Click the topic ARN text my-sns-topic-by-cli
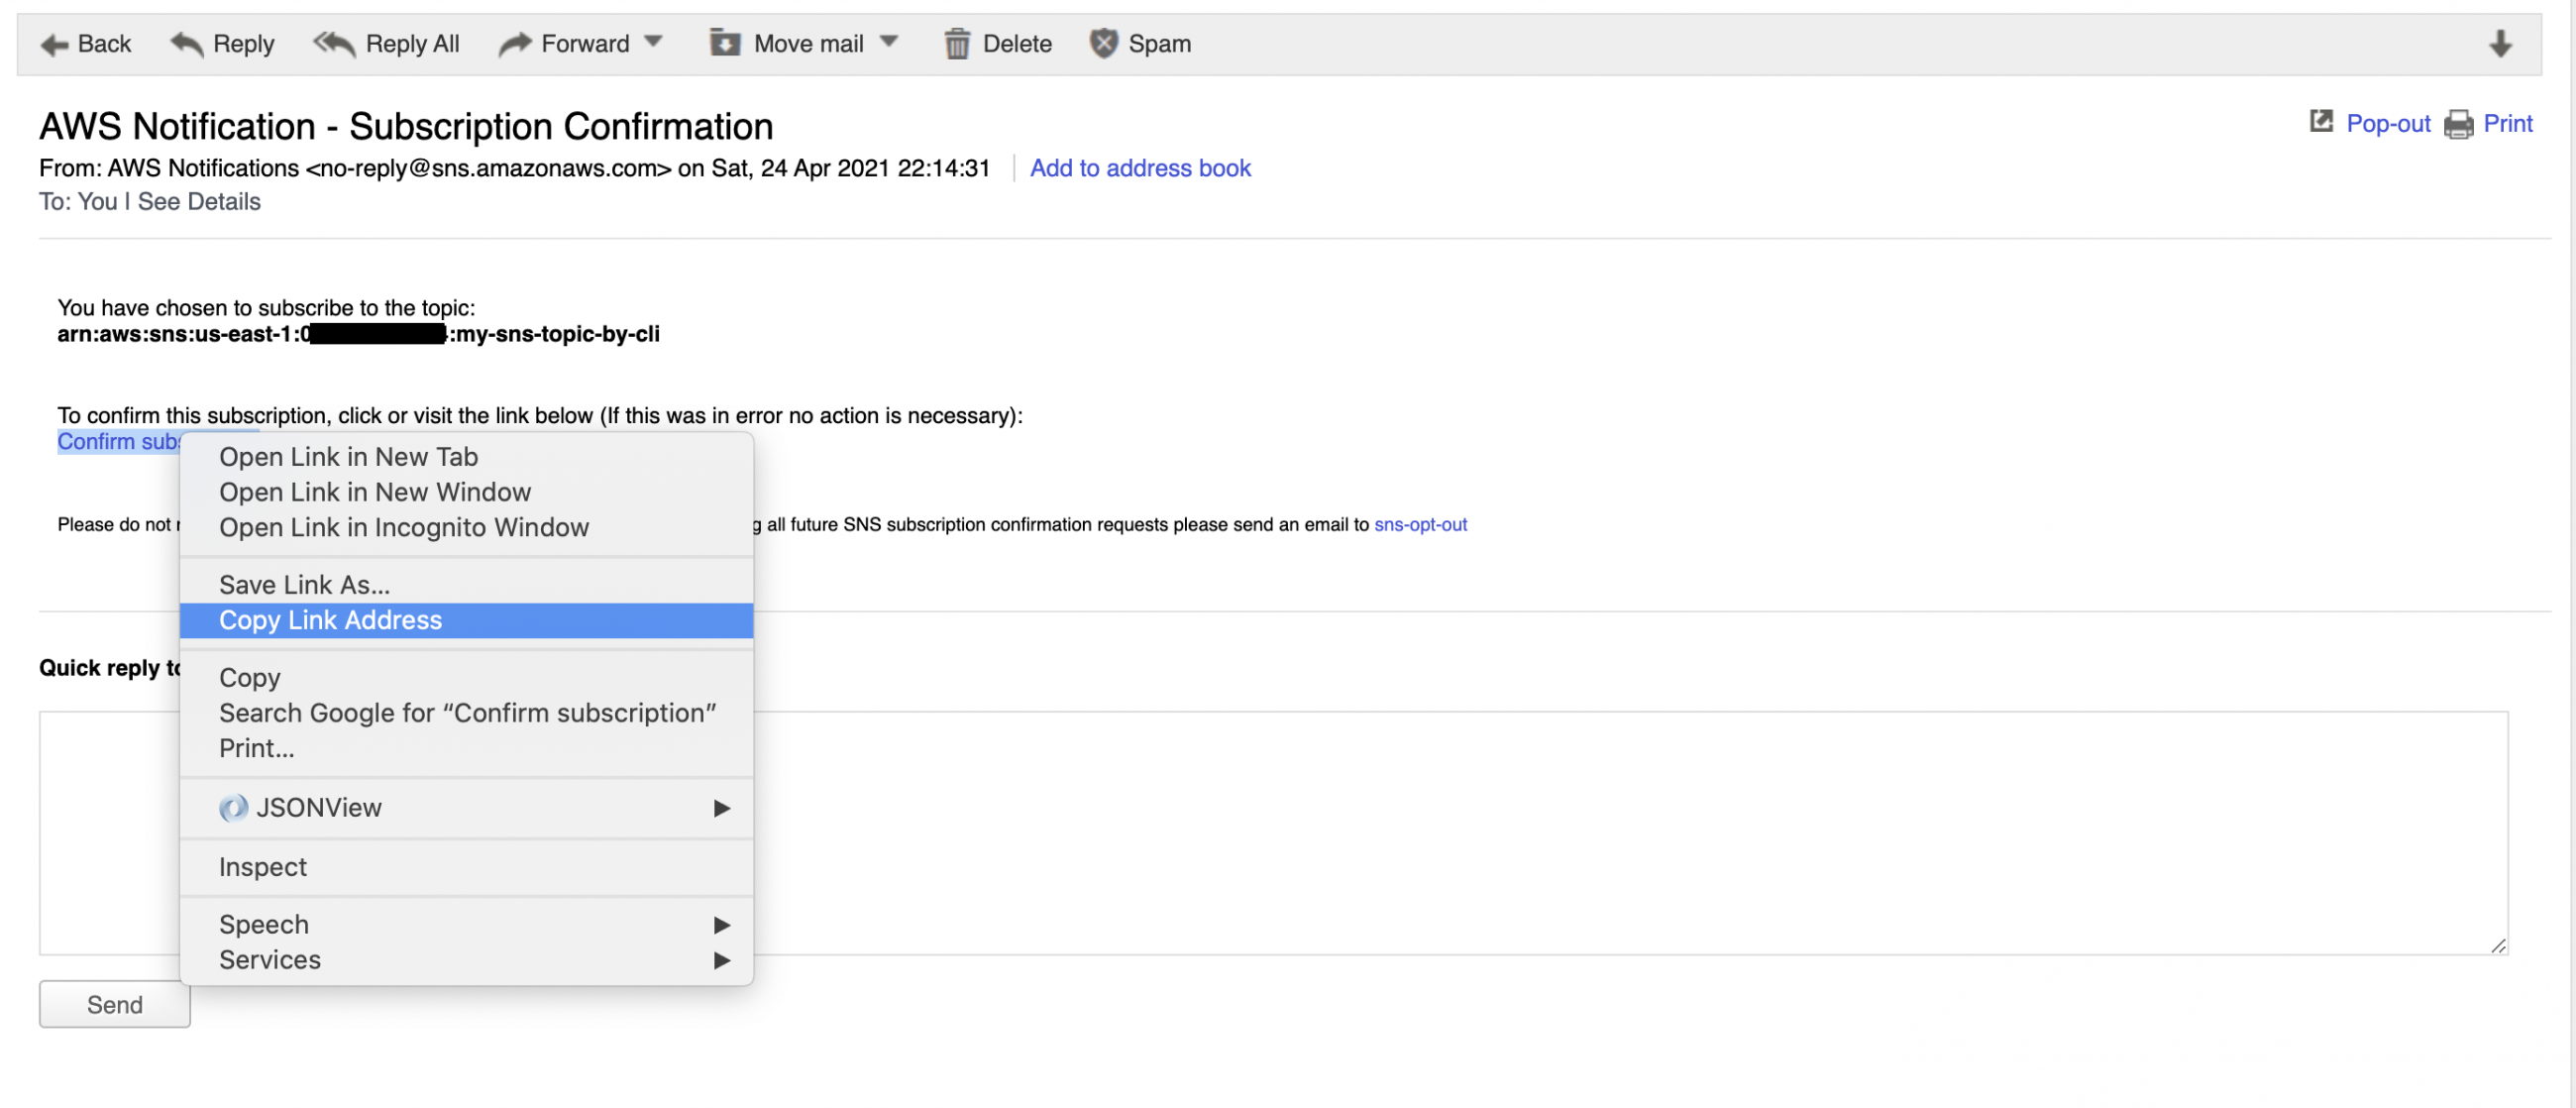Viewport: 2576px width, 1108px height. (558, 334)
